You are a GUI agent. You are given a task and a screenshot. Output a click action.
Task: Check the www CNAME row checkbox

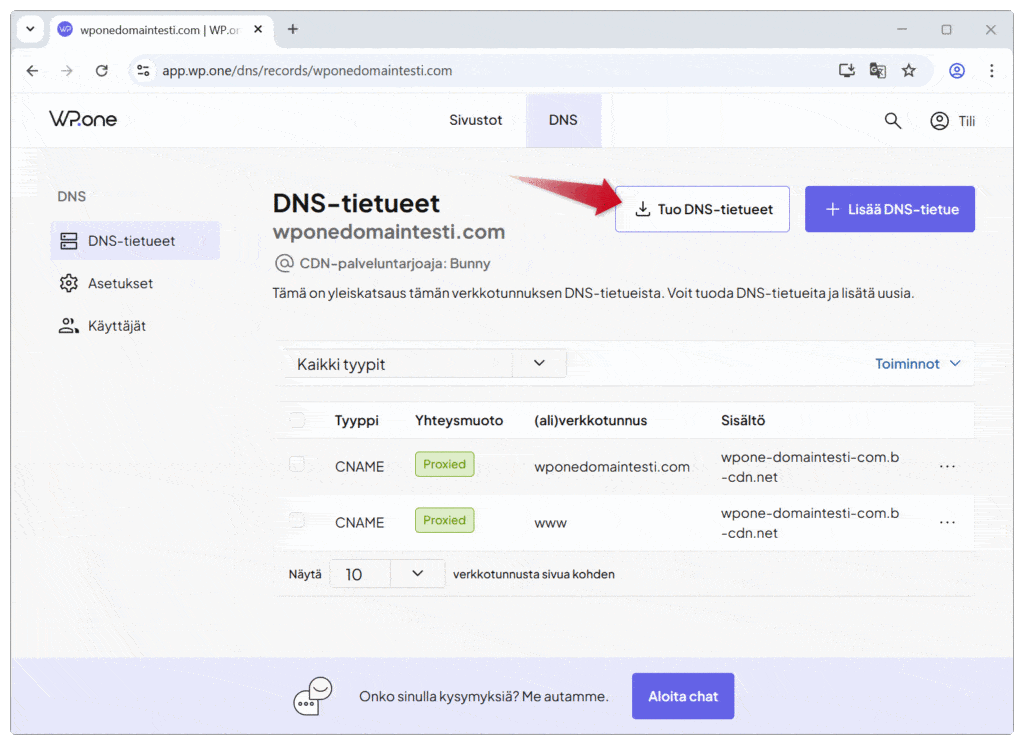(297, 520)
